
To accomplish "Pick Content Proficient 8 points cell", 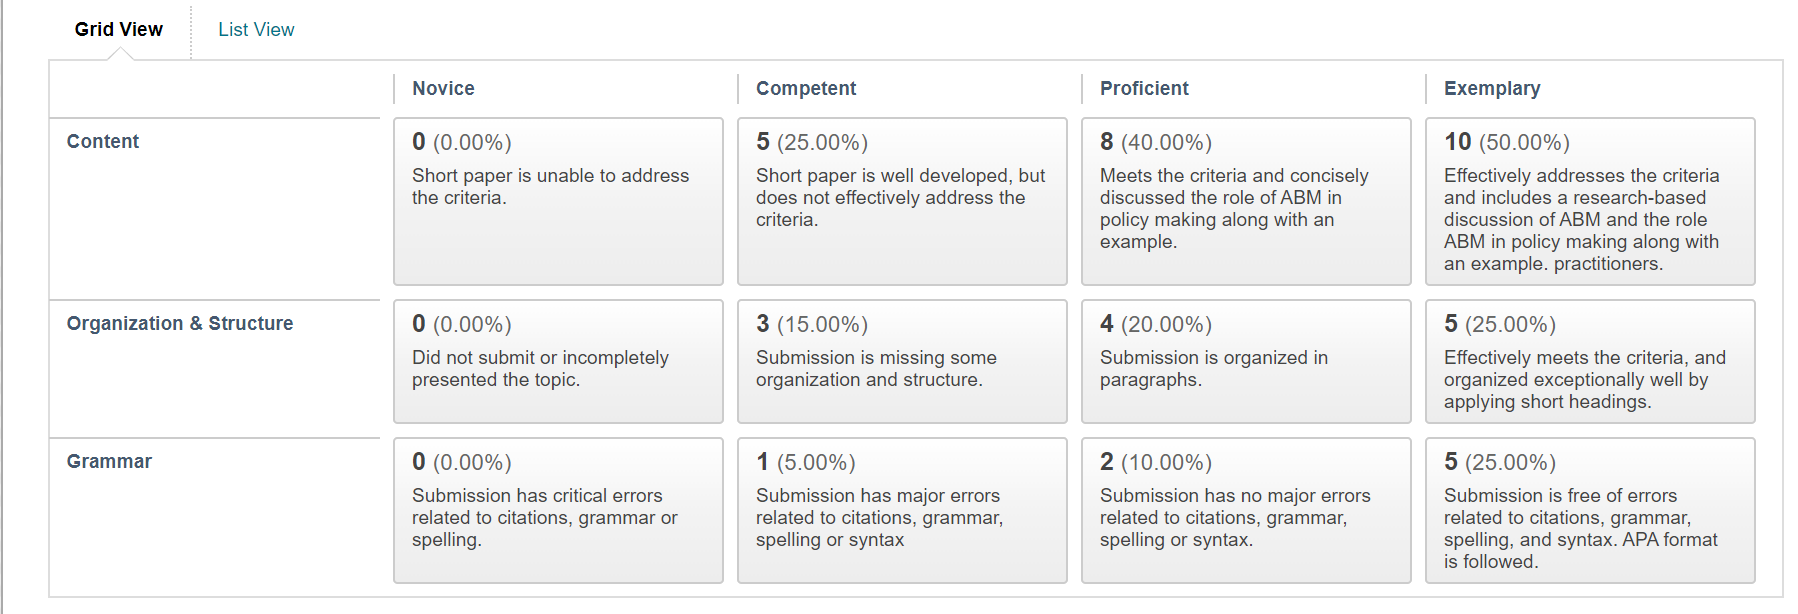I will (x=1246, y=202).
